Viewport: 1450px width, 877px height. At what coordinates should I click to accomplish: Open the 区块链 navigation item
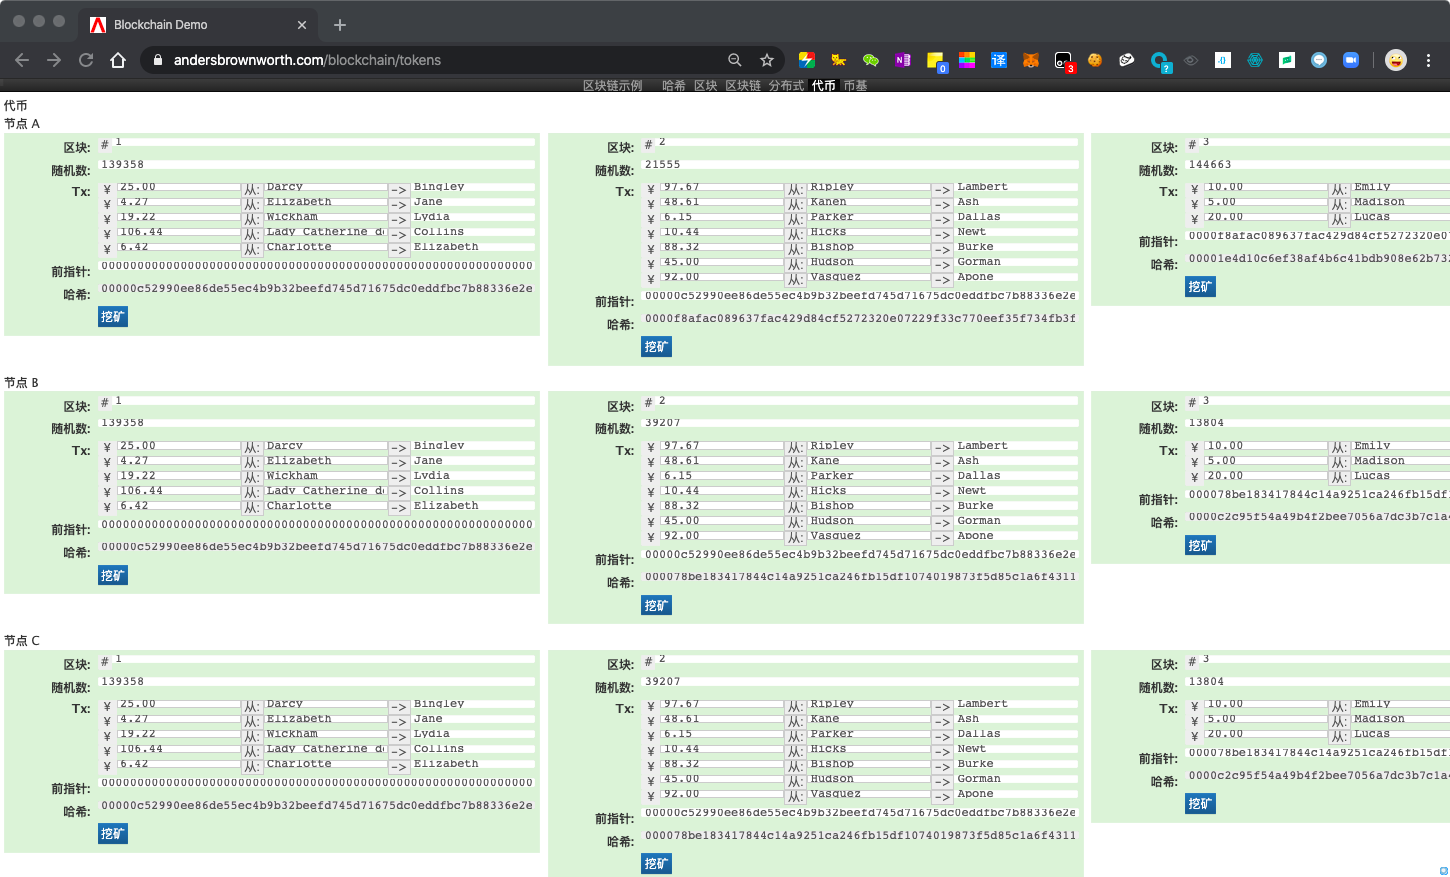click(x=743, y=86)
